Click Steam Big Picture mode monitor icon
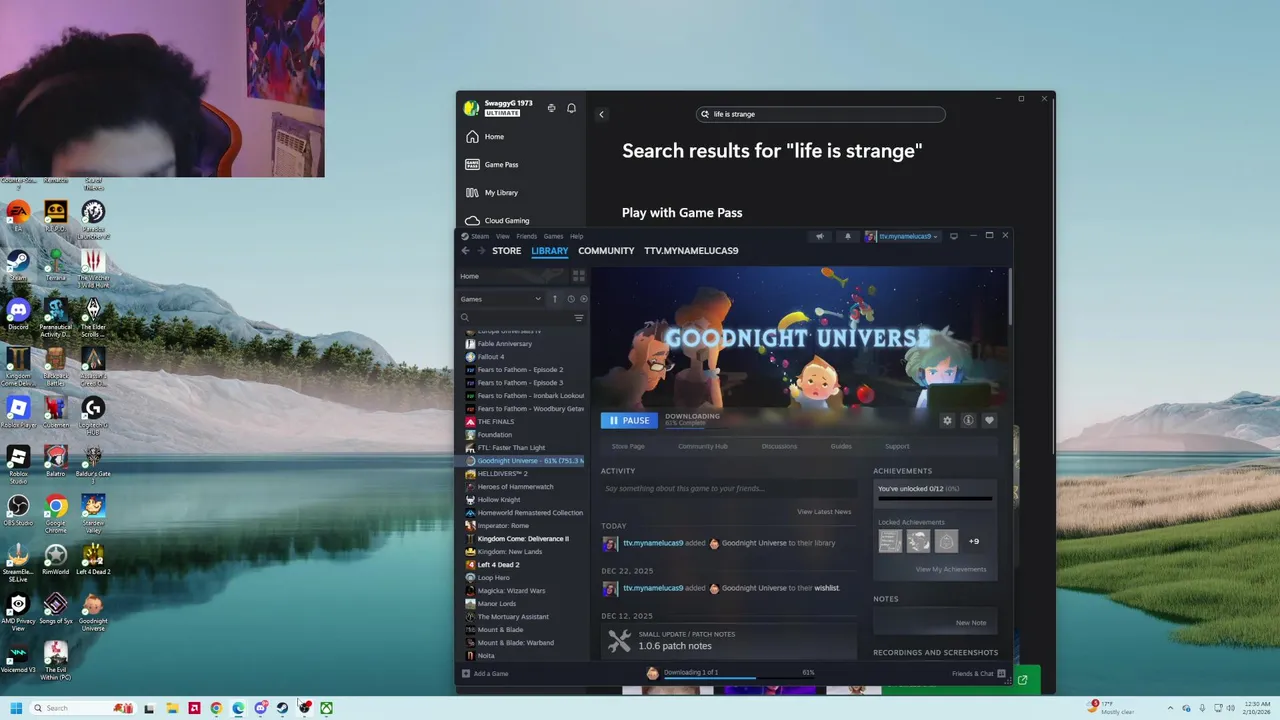 point(954,237)
